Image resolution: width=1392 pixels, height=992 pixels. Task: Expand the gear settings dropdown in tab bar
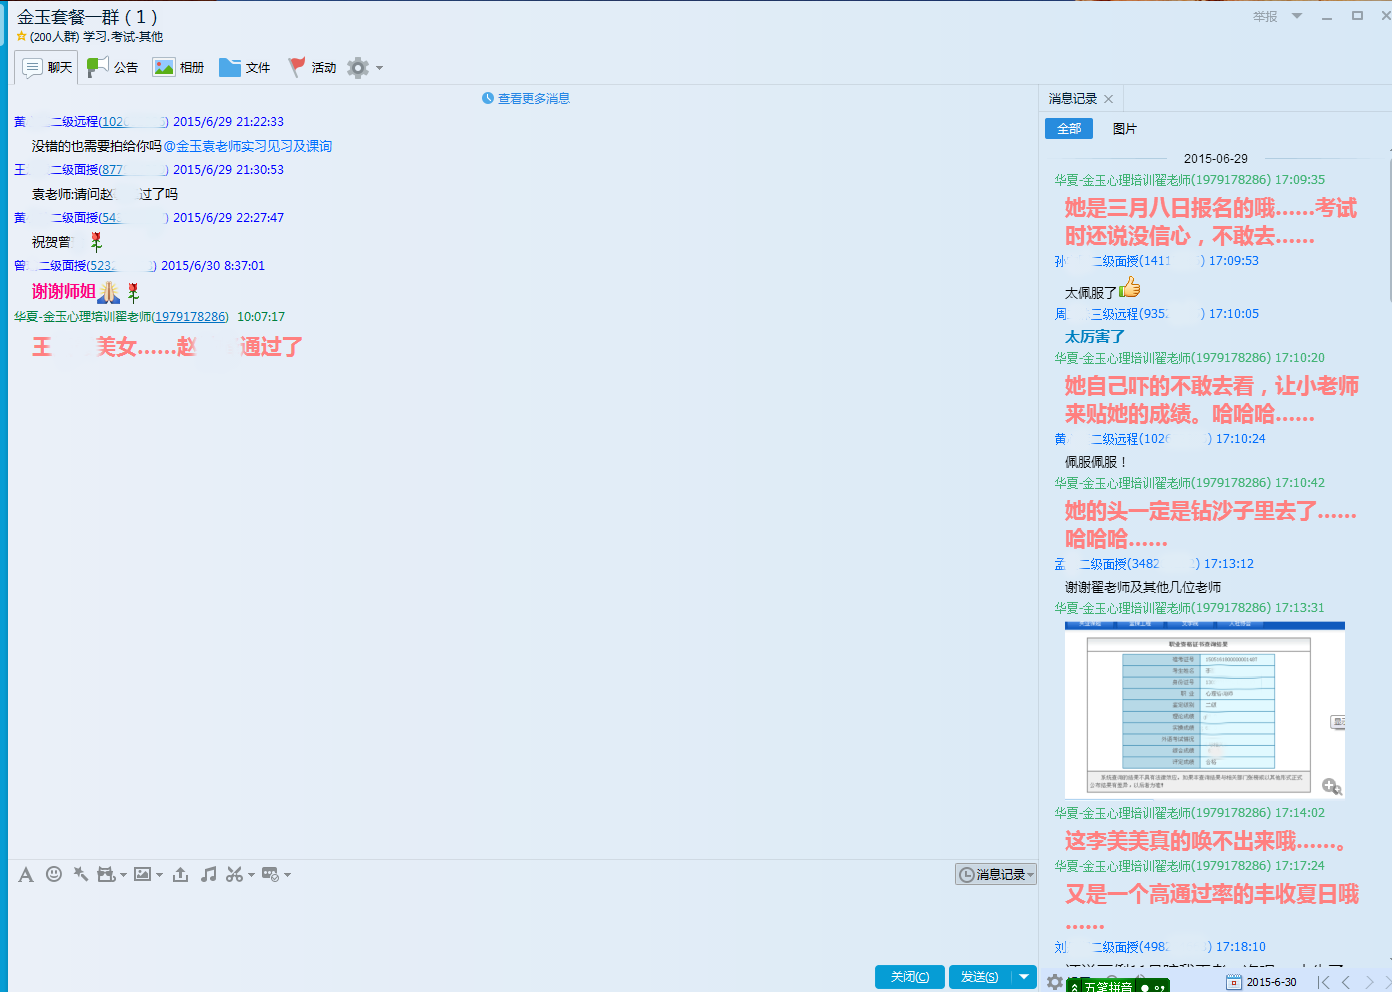364,68
